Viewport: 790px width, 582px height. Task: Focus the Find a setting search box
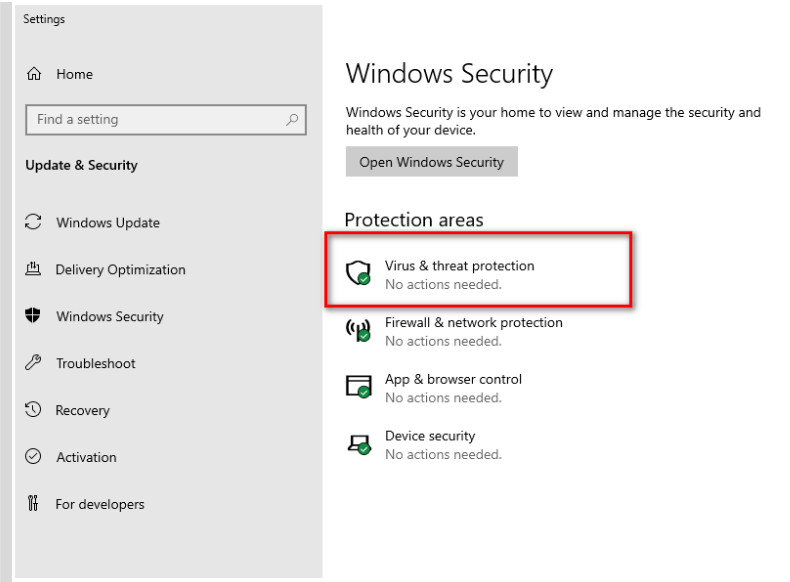155,120
